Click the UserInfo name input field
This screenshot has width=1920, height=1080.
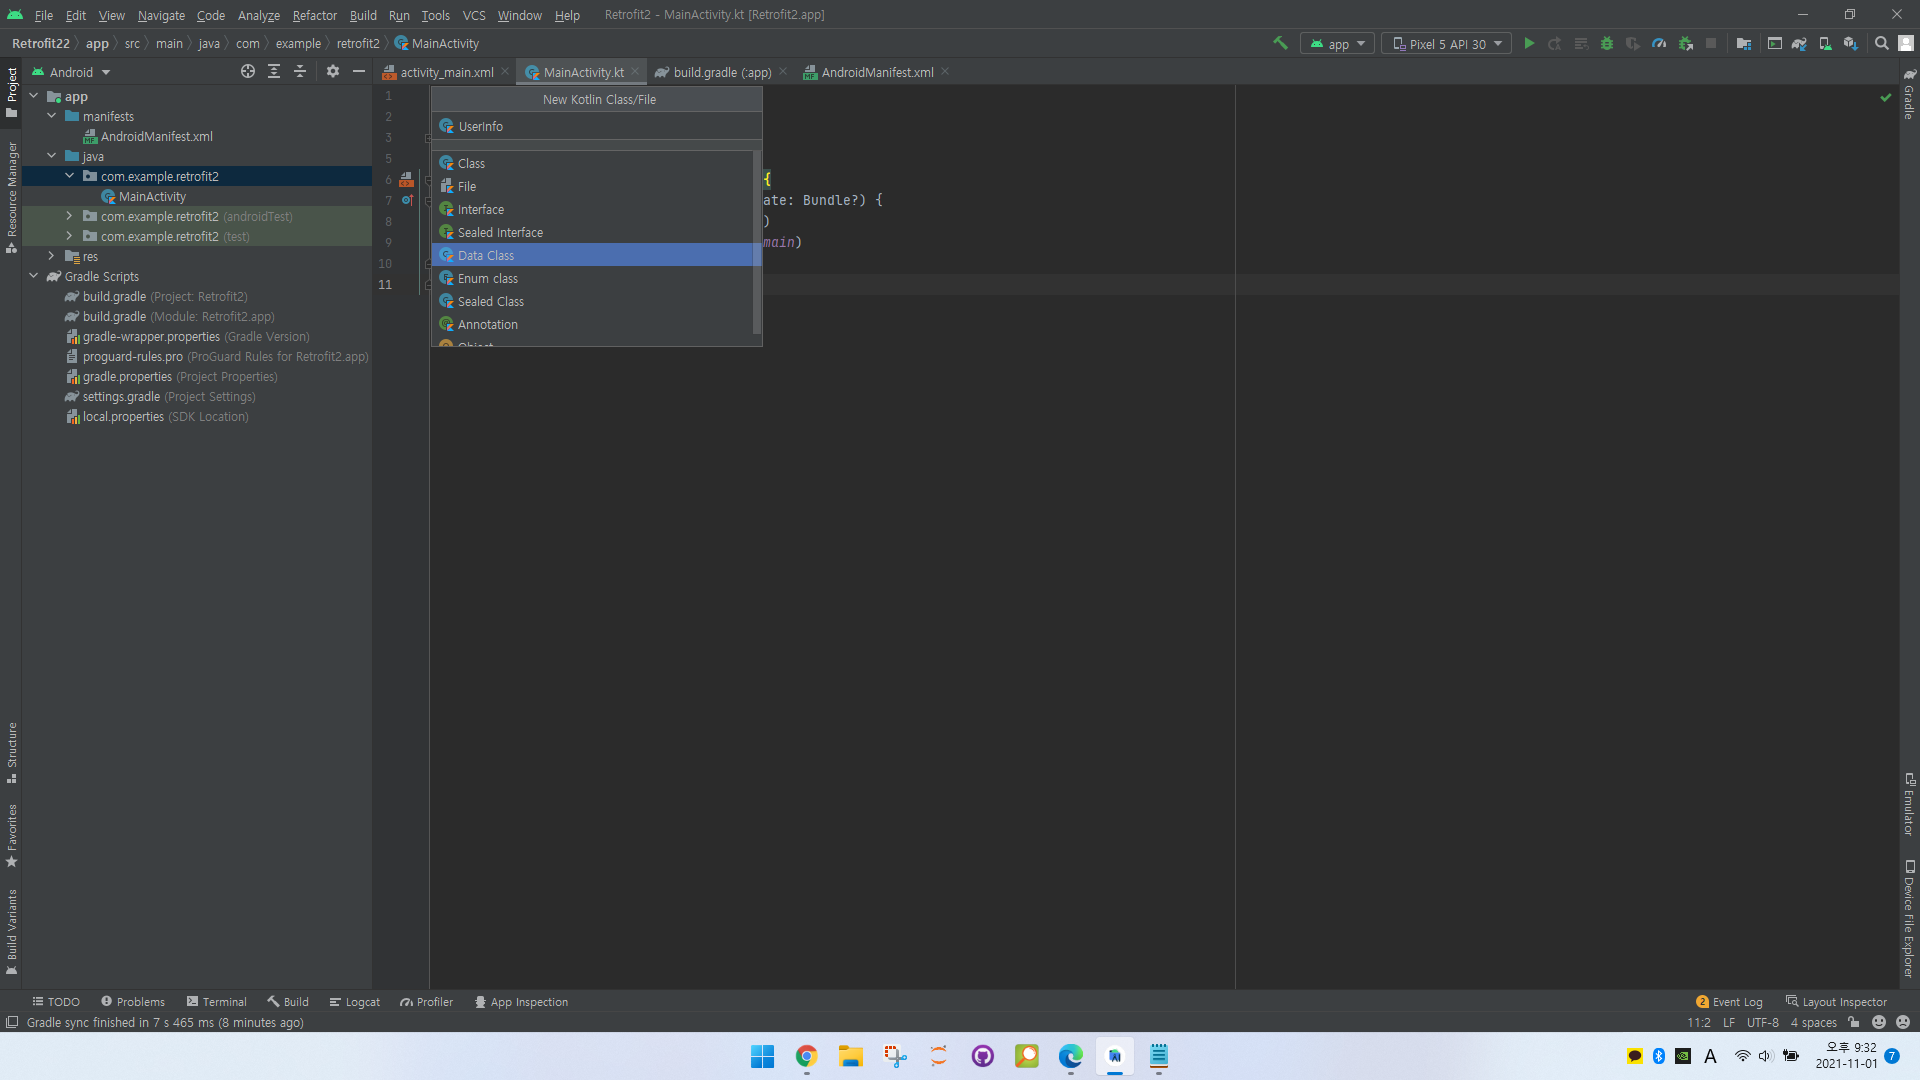(600, 126)
